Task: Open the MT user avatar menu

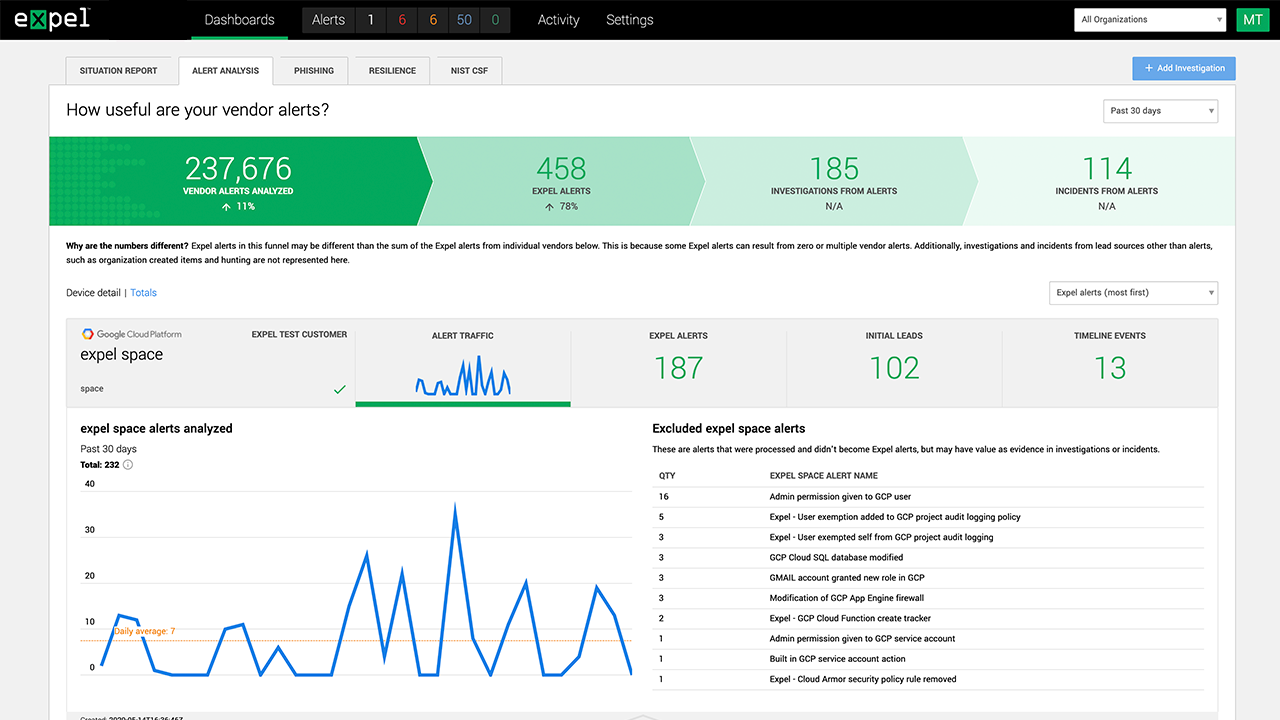Action: (1252, 19)
